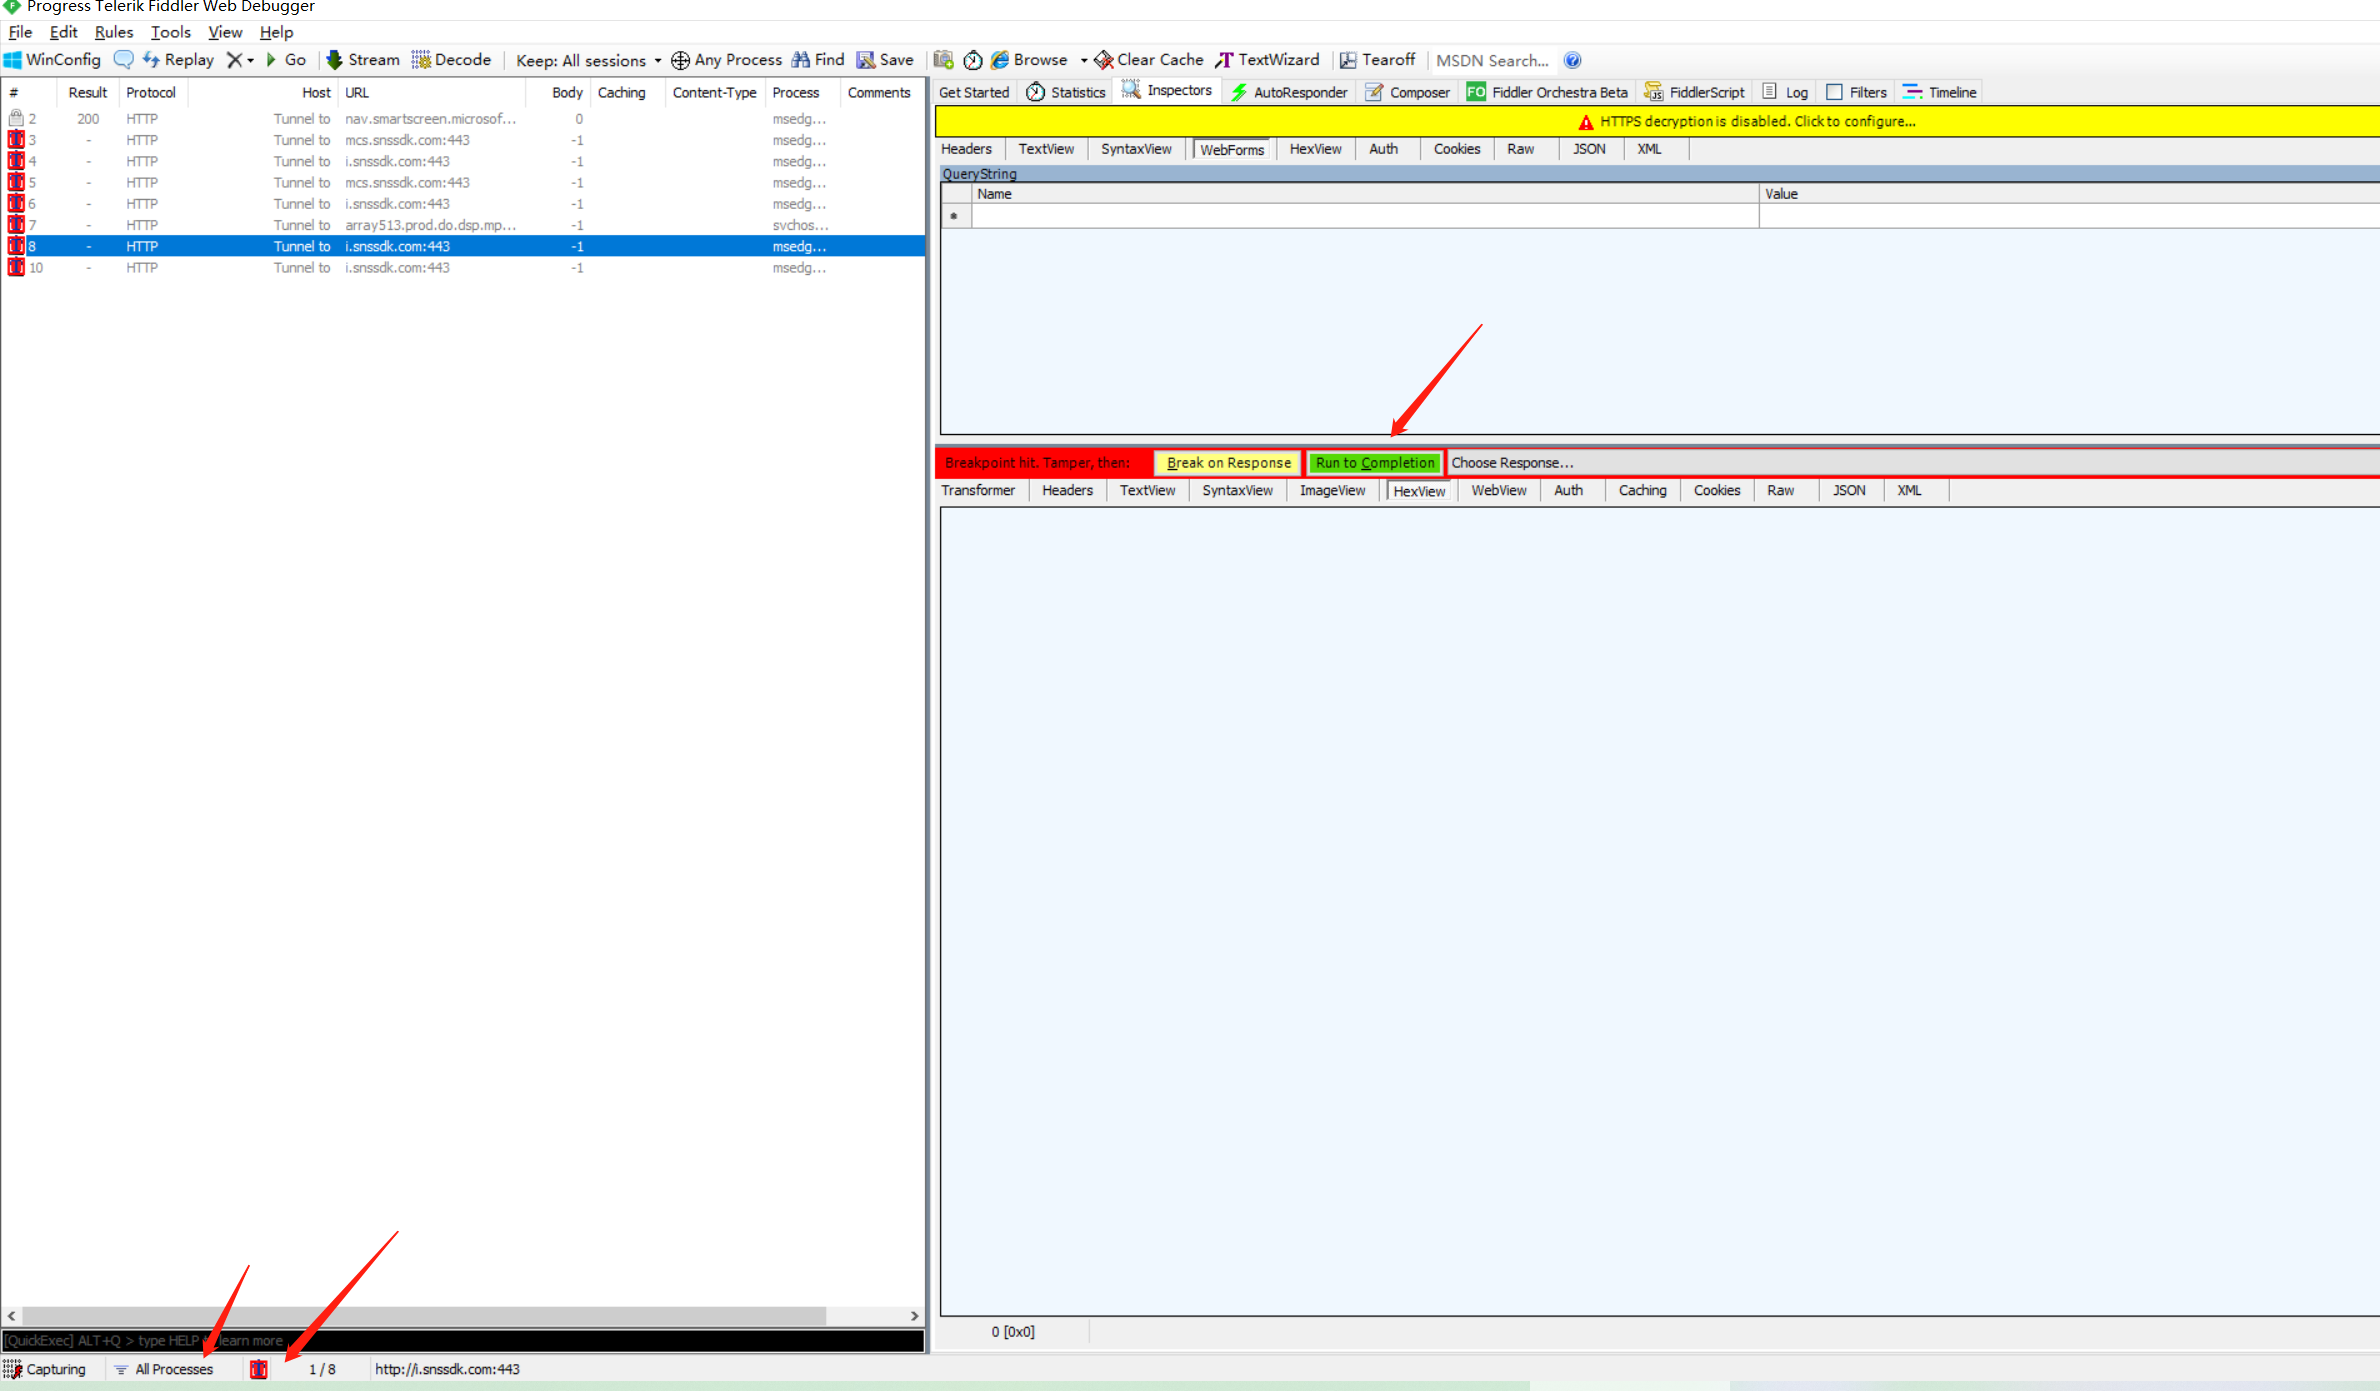Viewport: 2380px width, 1391px height.
Task: Switch to the AutoResponder tab
Action: pyautogui.click(x=1289, y=92)
